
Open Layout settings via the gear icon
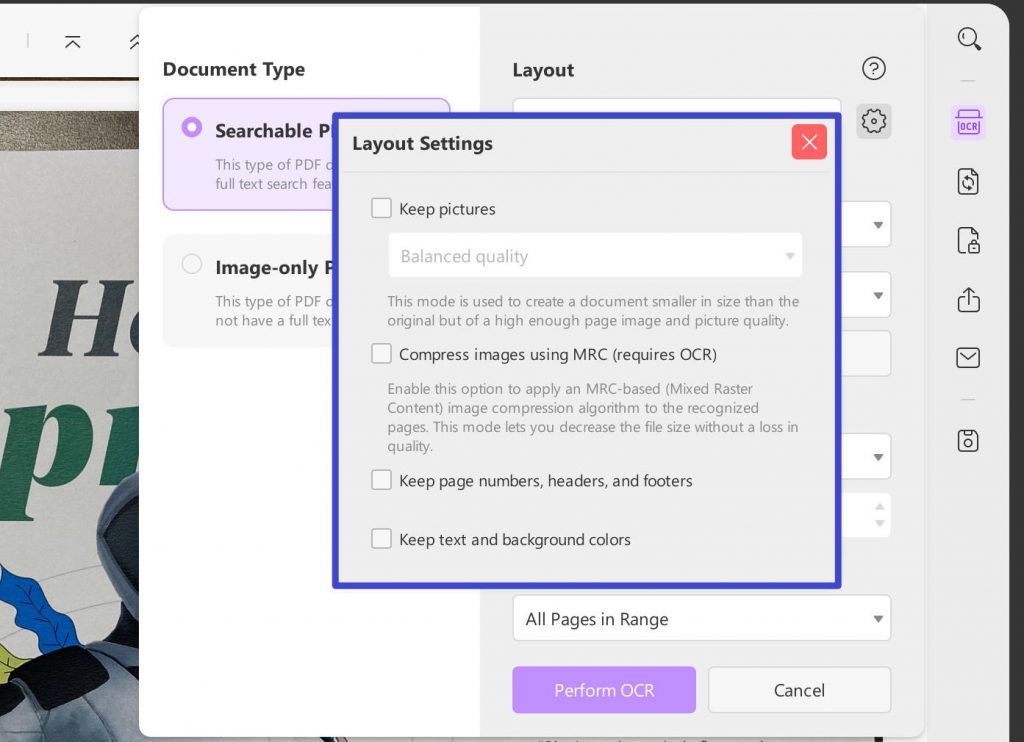click(x=873, y=121)
